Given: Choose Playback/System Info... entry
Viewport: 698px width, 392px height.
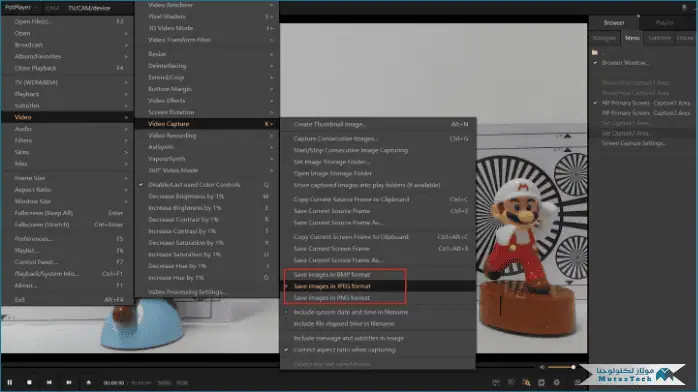Looking at the screenshot, I should pyautogui.click(x=68, y=274).
